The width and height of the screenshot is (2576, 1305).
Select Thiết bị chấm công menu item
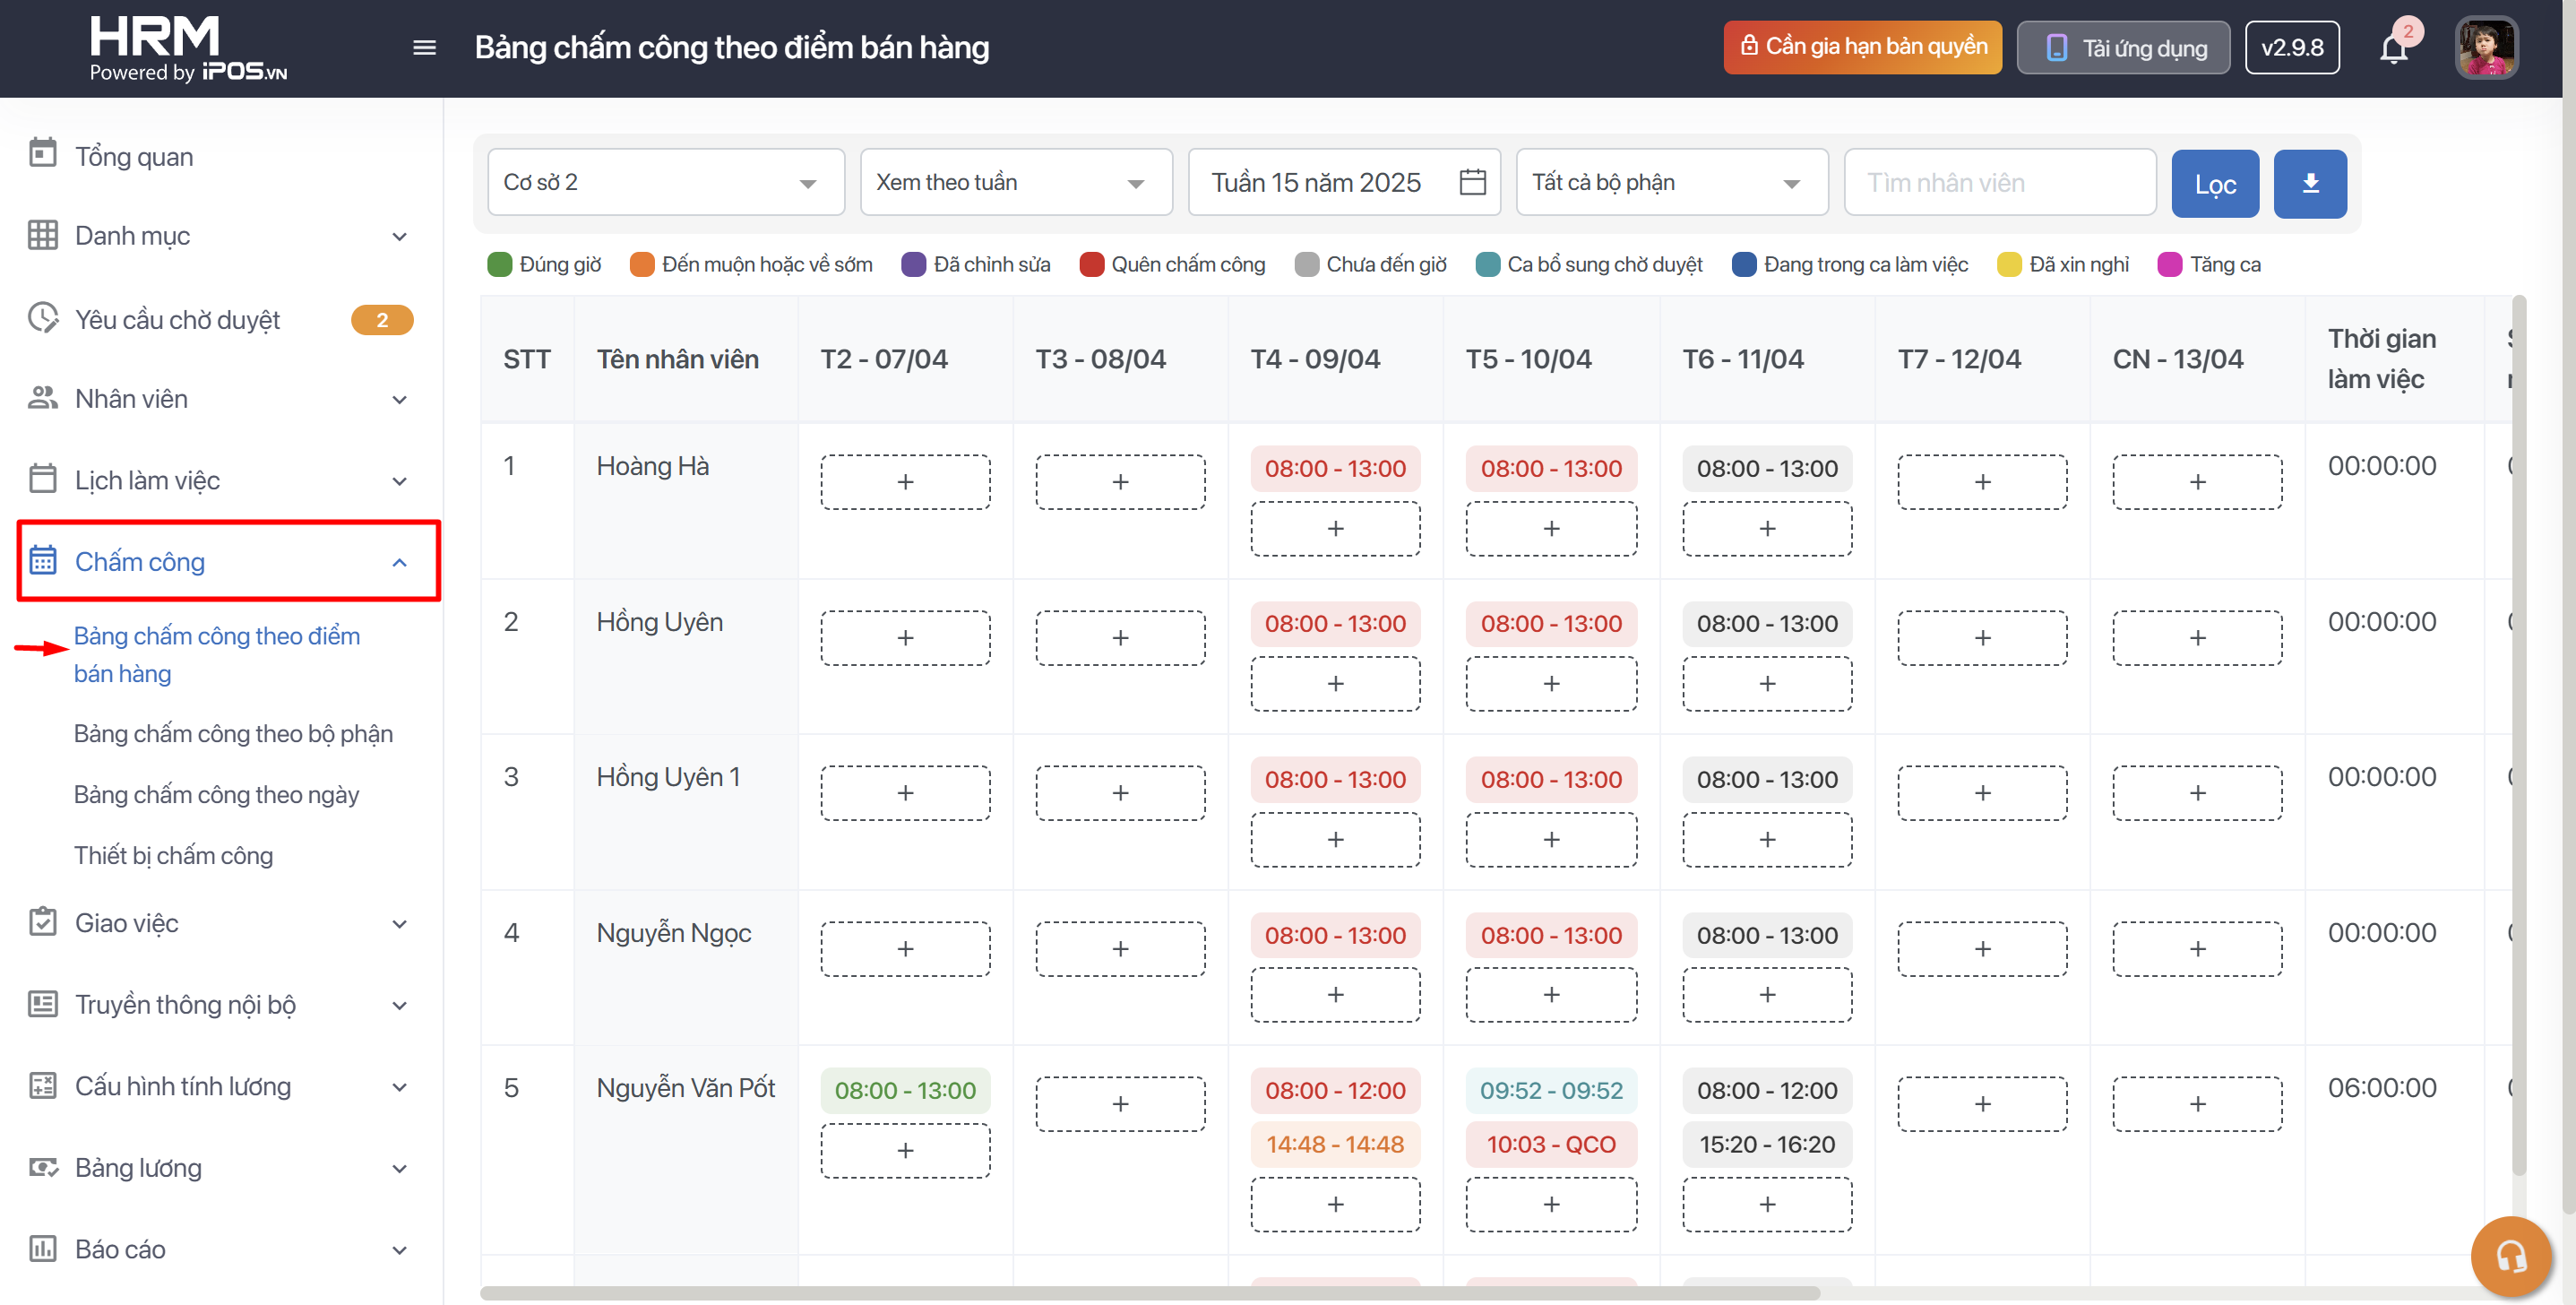tap(173, 855)
